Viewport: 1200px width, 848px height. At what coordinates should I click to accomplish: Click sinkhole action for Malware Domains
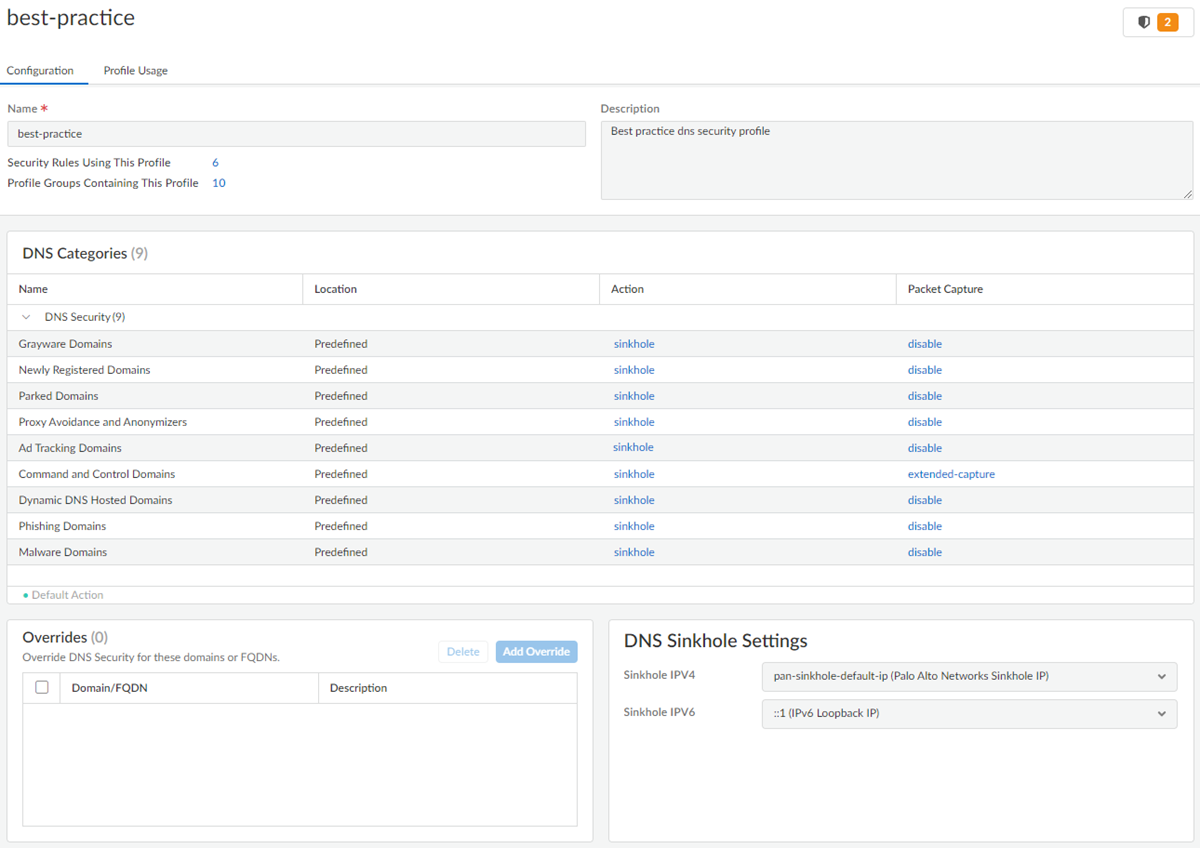(634, 552)
